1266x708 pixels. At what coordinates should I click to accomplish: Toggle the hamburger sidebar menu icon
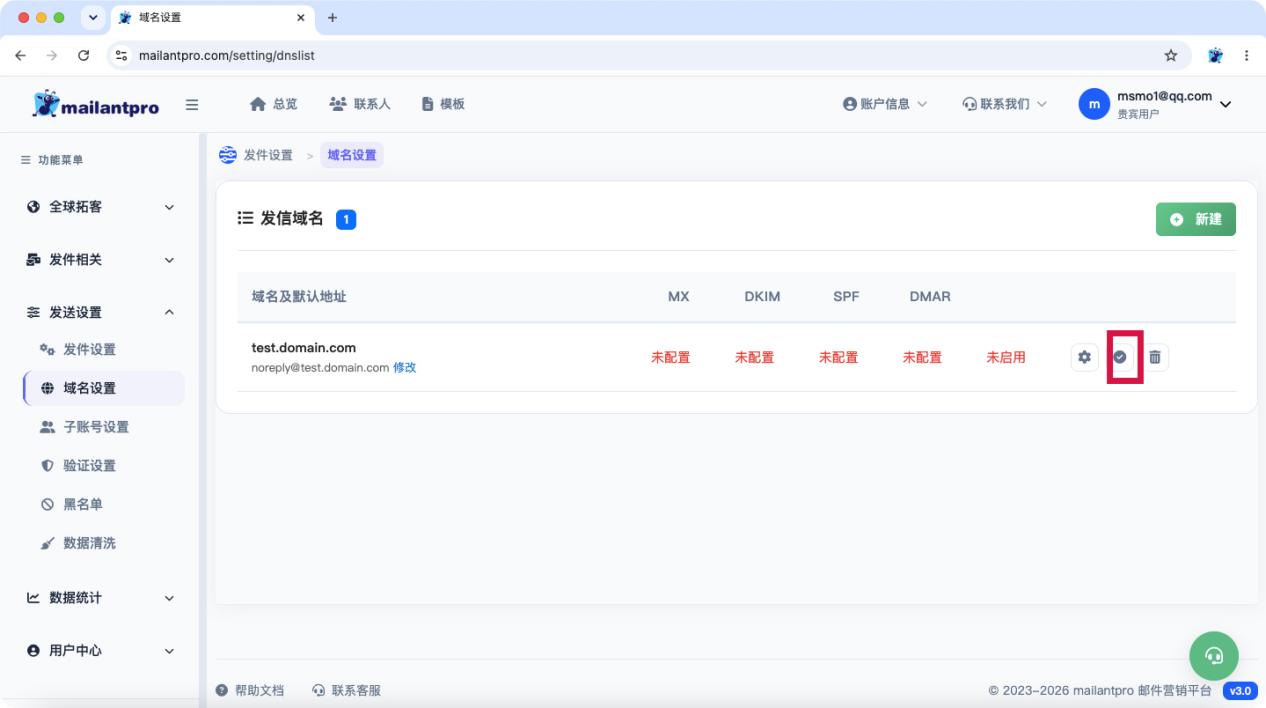click(x=192, y=104)
